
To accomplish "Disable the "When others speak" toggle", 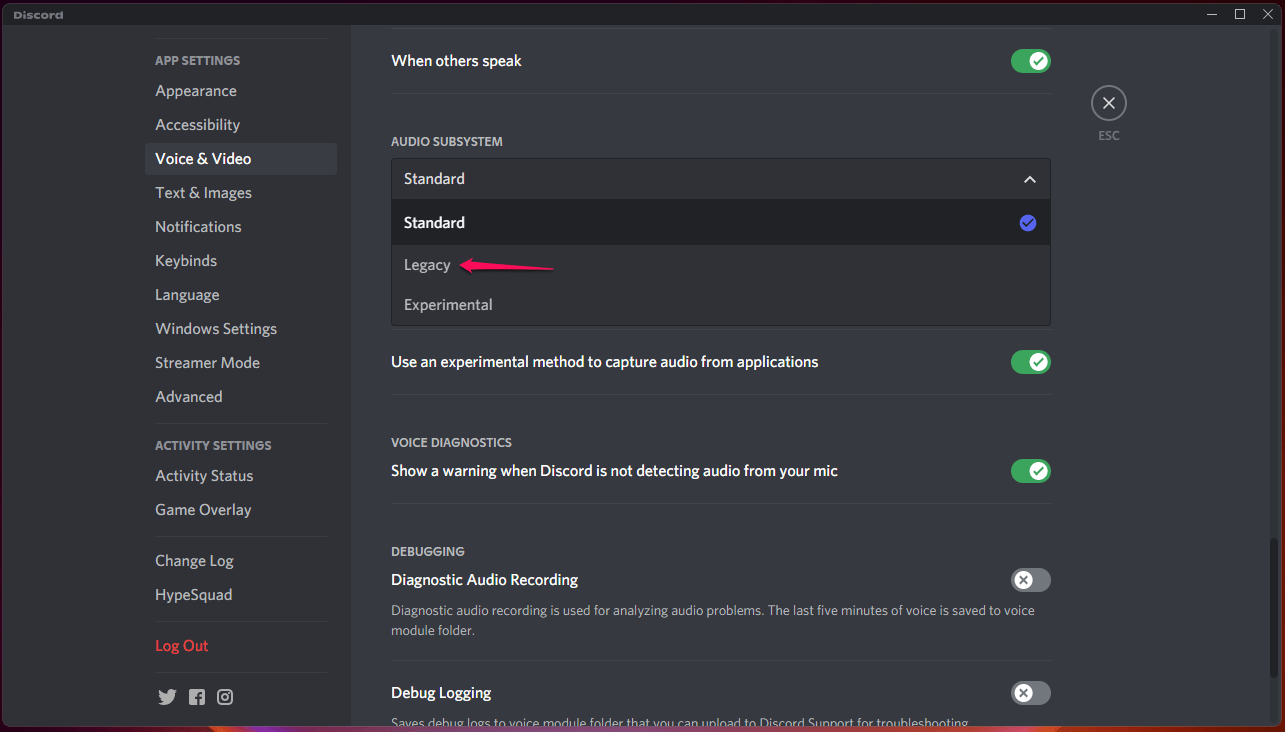I will click(1030, 61).
